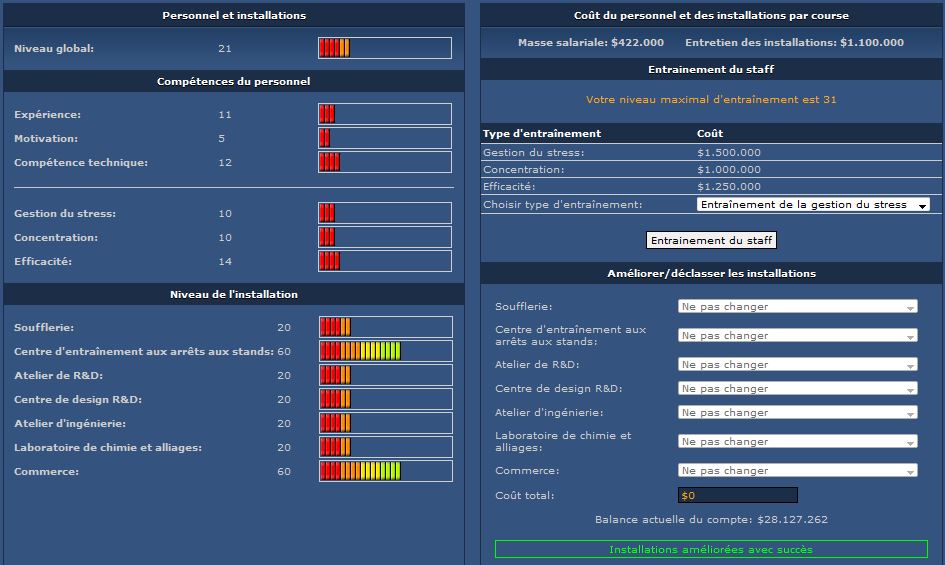Click the Concentration skill level bar

pos(385,237)
